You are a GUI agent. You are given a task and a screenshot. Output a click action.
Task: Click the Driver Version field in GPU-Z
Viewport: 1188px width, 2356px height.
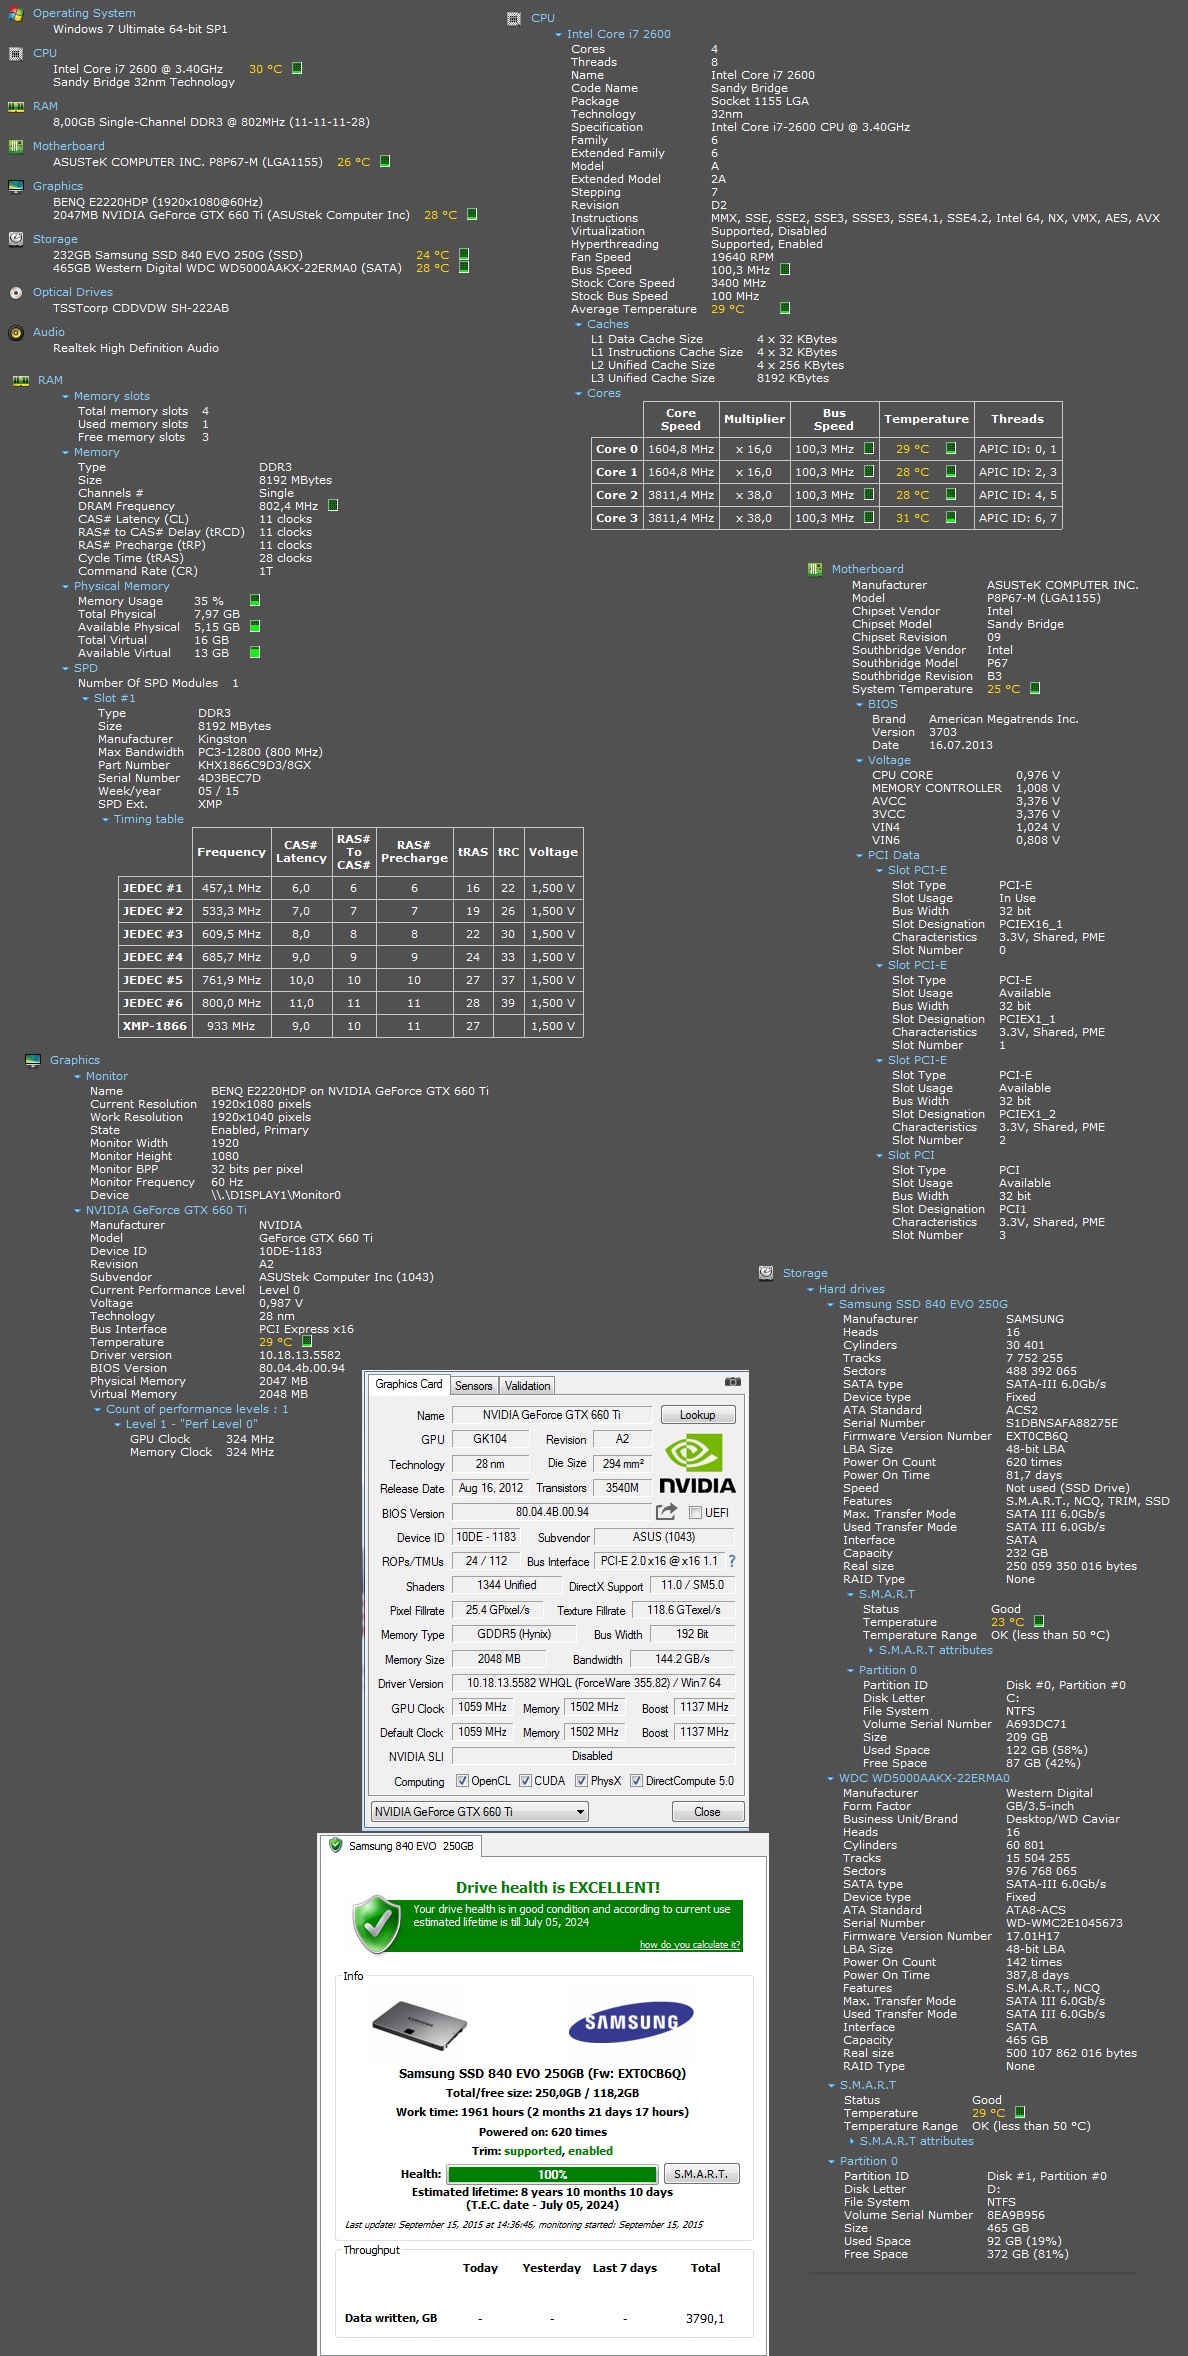point(593,1683)
